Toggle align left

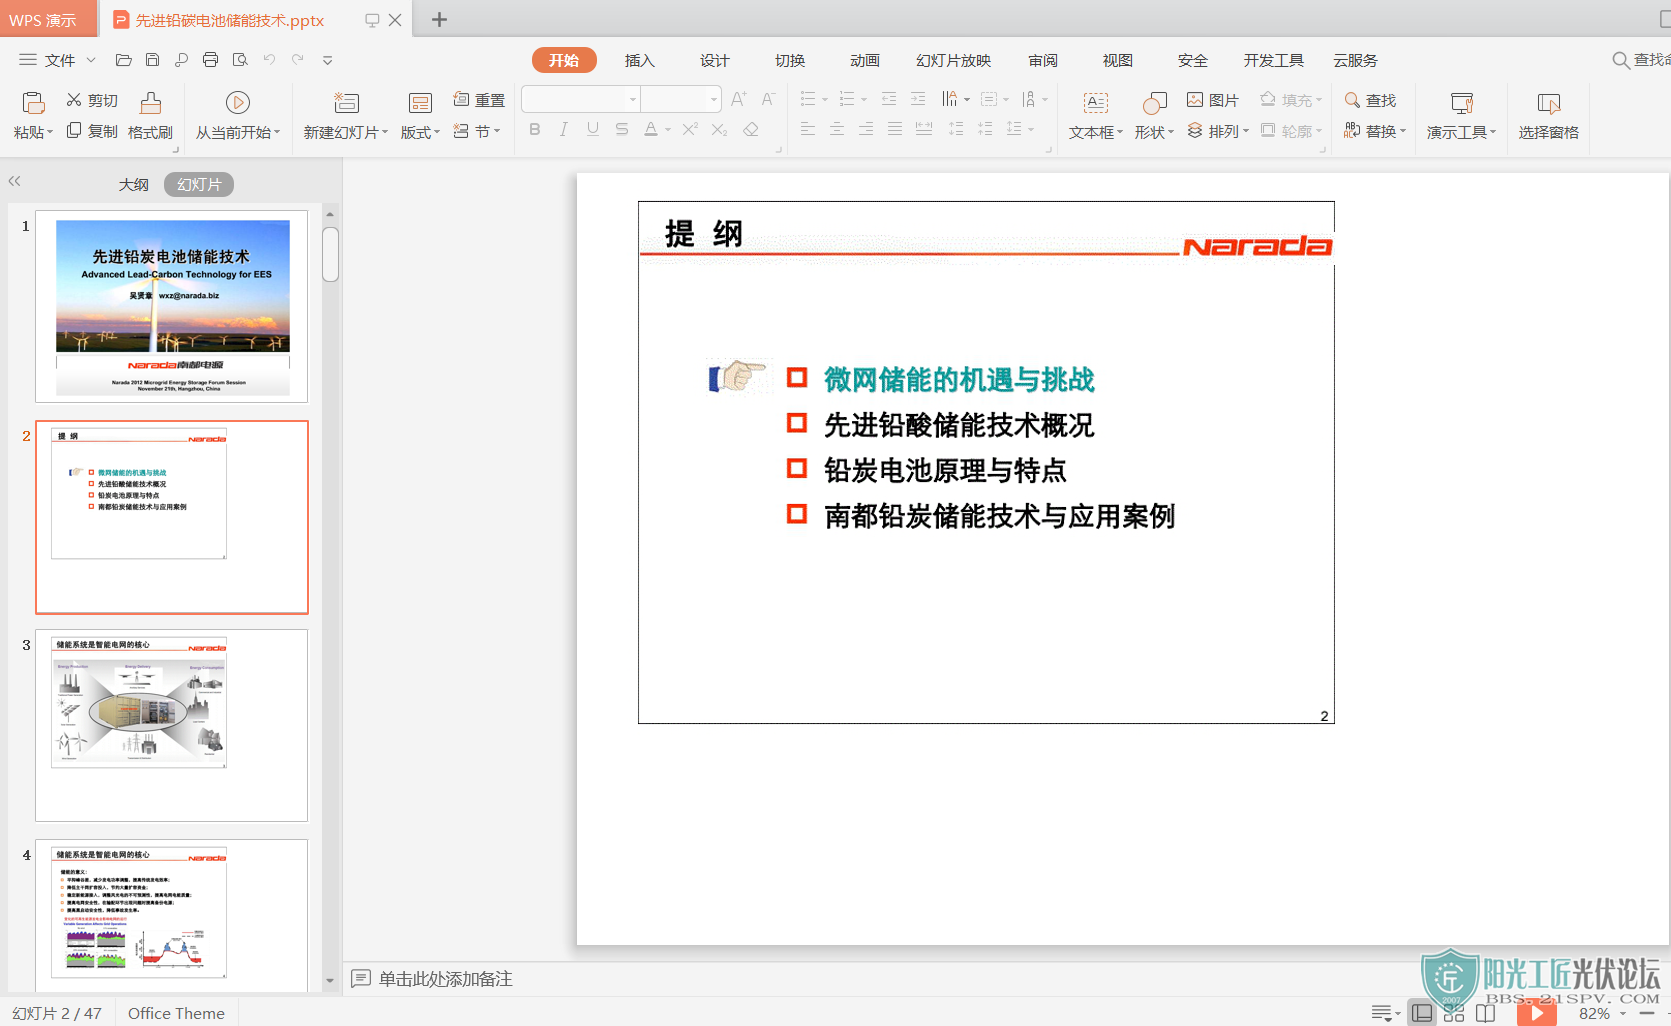coord(808,129)
